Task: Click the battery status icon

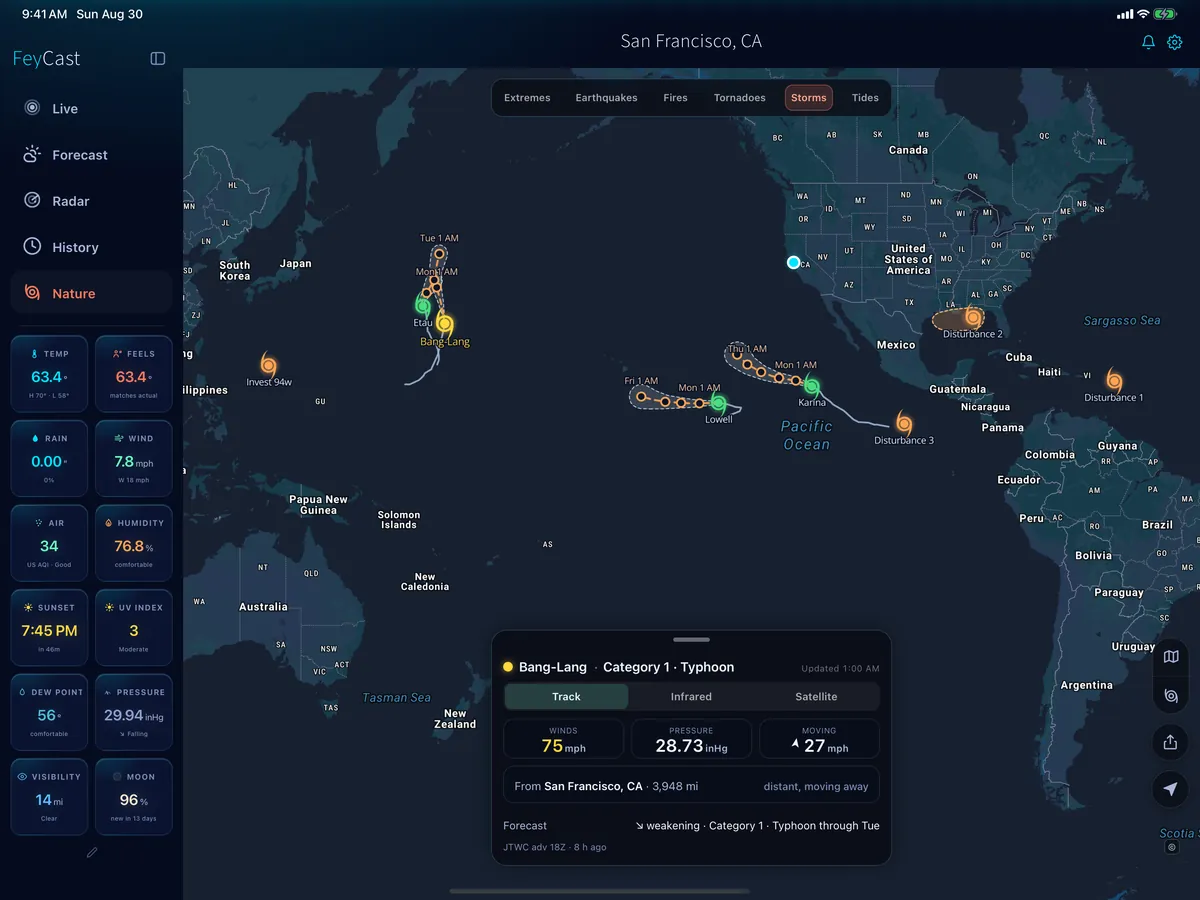Action: coord(1165,14)
